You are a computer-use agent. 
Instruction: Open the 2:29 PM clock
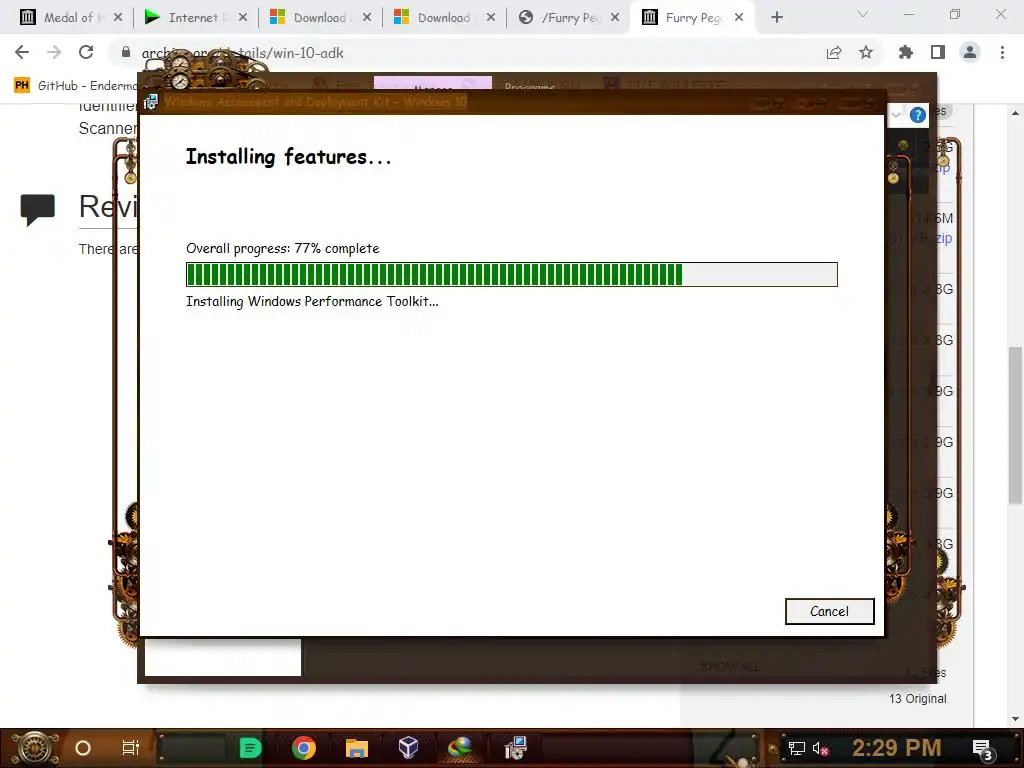pos(897,748)
